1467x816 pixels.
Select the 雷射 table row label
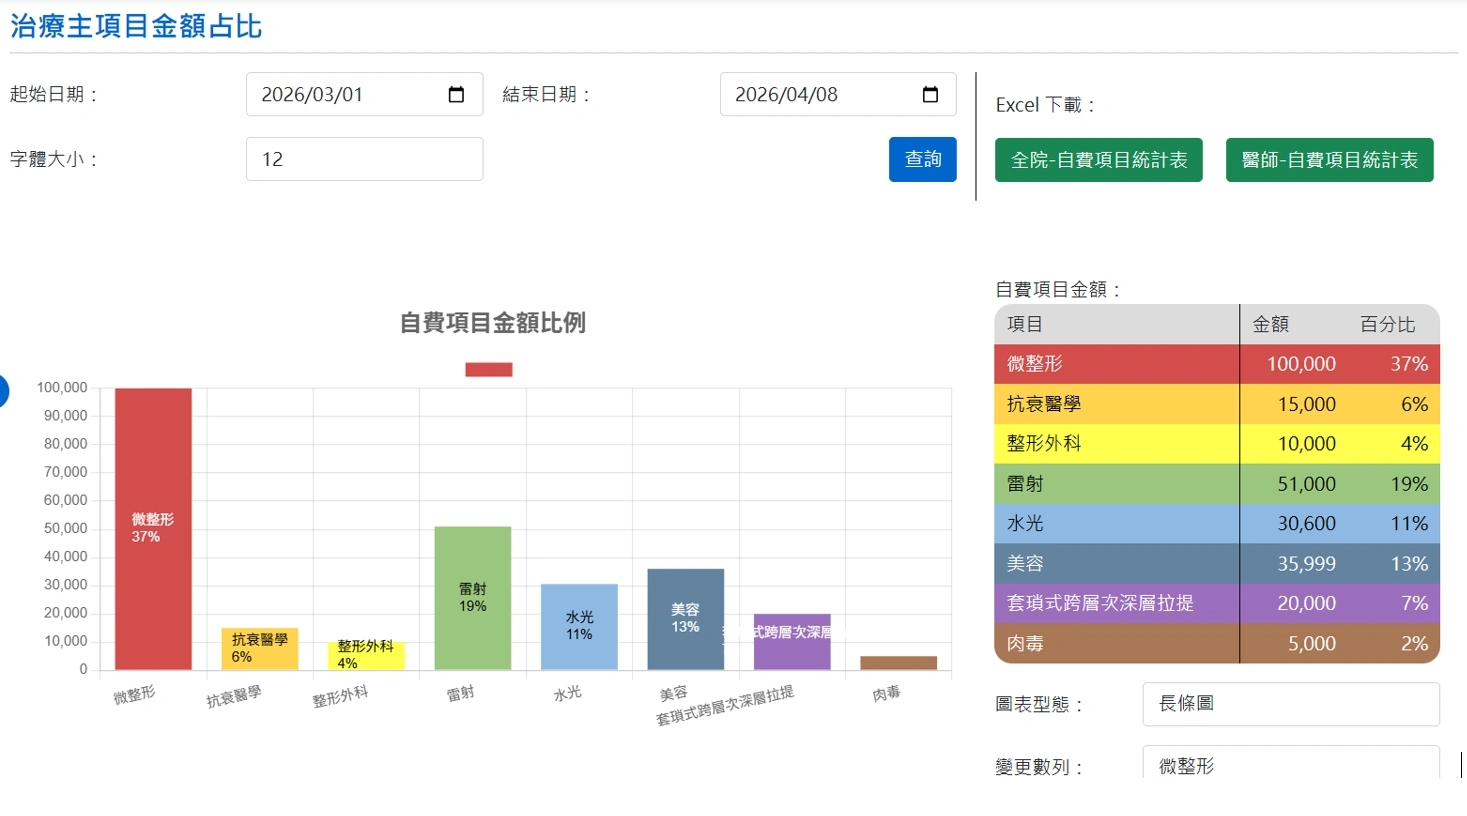(x=1025, y=484)
